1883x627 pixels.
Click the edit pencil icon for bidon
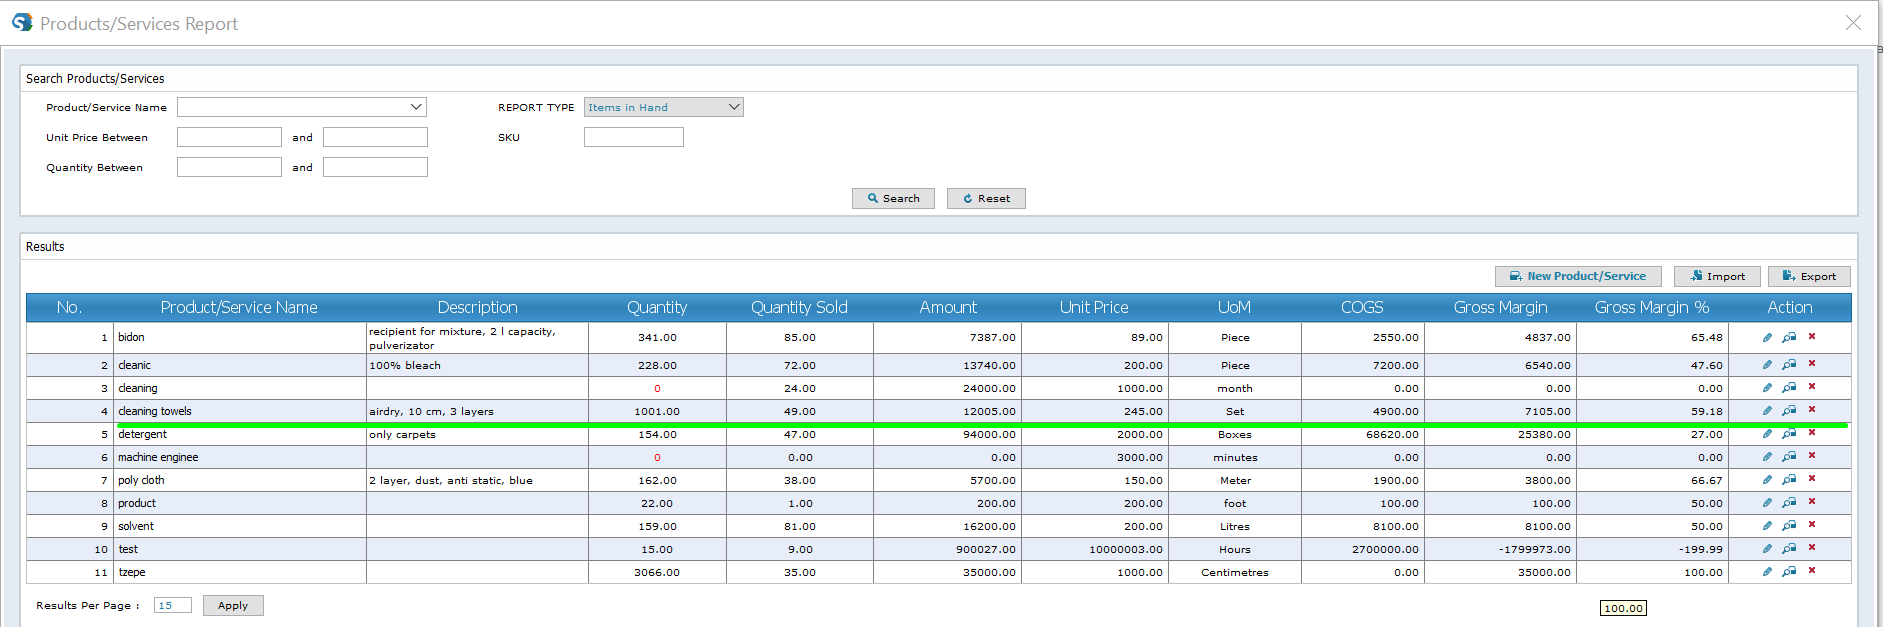tap(1767, 338)
